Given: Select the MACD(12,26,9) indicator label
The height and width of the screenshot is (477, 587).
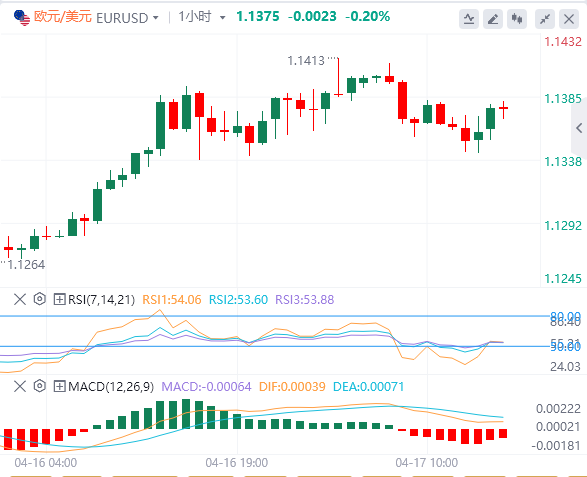Looking at the screenshot, I should (111, 386).
